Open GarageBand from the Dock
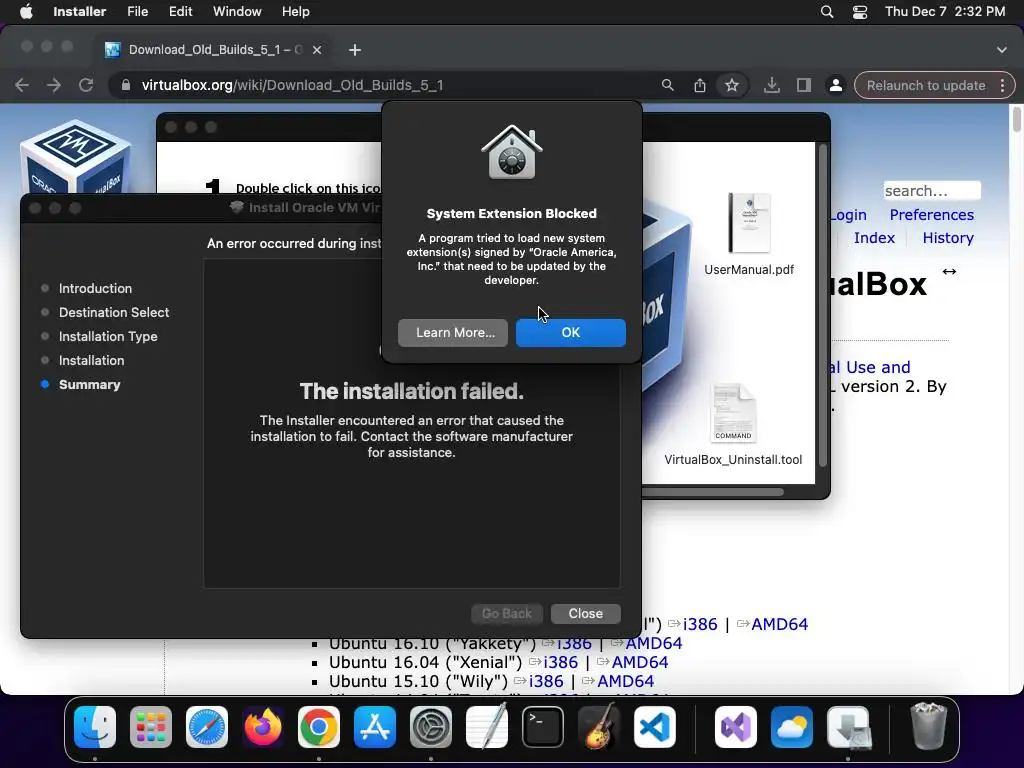Viewport: 1024px width, 768px height. coord(598,727)
